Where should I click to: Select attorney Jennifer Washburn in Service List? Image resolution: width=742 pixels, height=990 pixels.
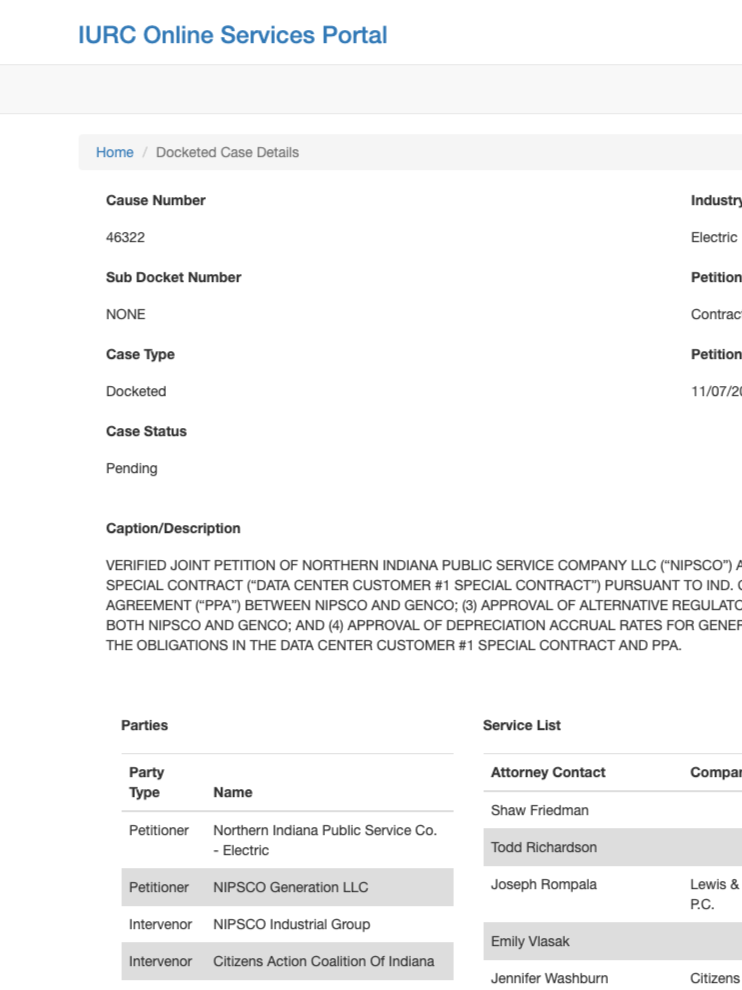pos(549,978)
